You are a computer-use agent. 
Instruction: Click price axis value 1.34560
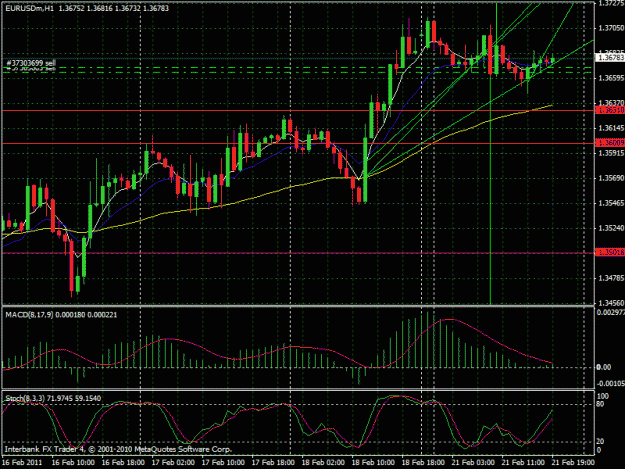[611, 303]
